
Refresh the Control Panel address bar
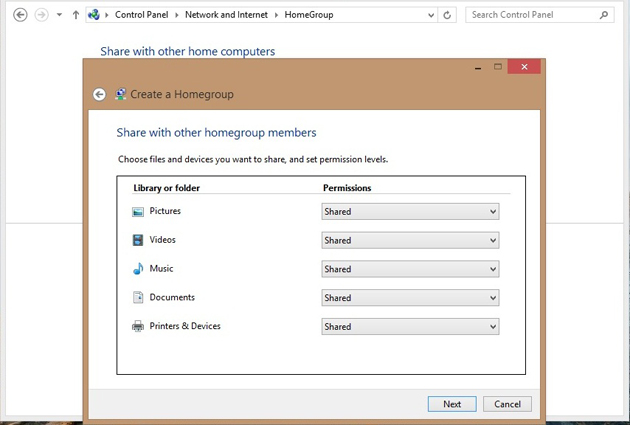[447, 15]
